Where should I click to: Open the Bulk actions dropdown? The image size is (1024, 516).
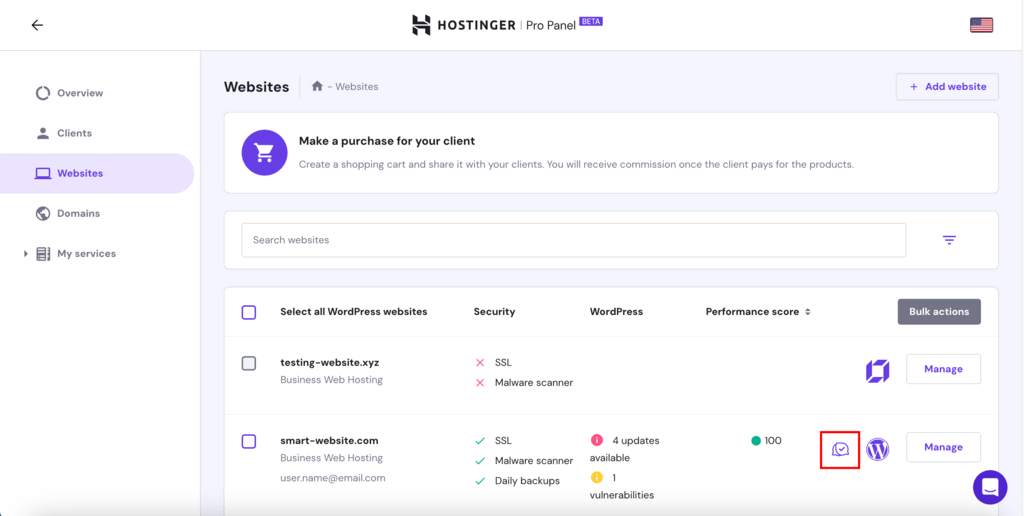pyautogui.click(x=938, y=312)
